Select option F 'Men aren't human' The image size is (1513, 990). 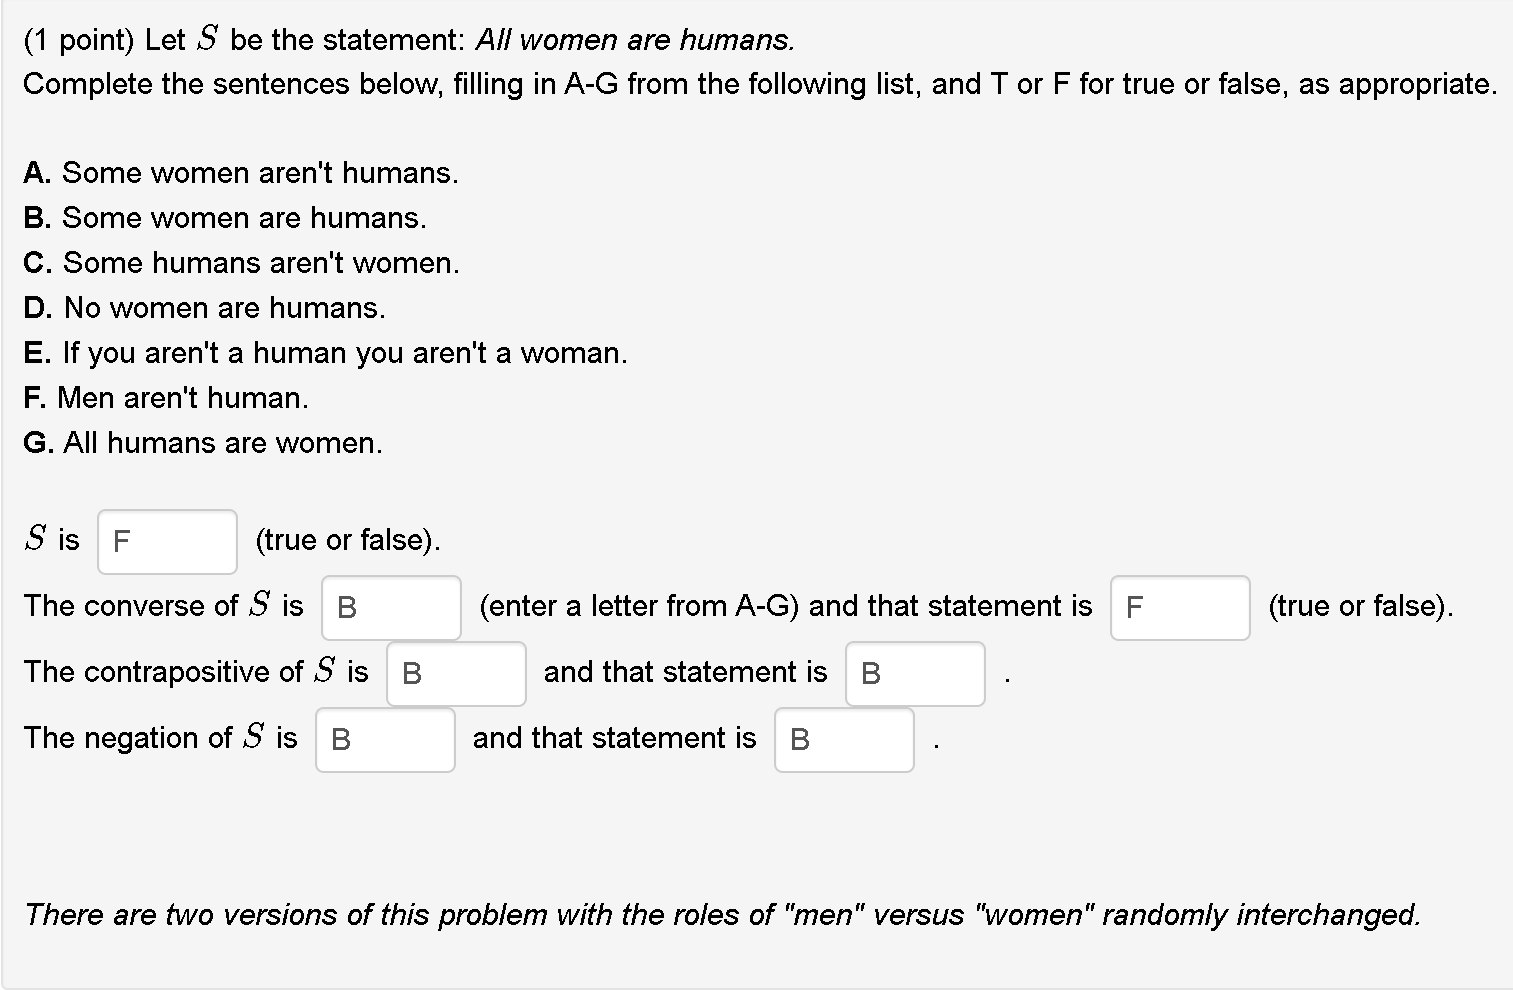coord(166,397)
